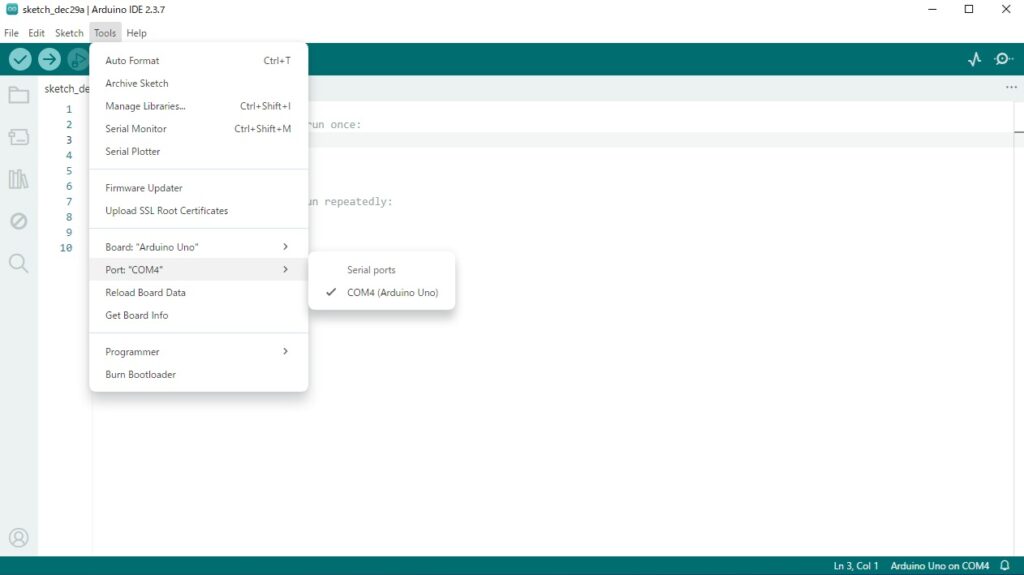Choose Manage Libraries from Tools menu
Viewport: 1024px width, 575px height.
[146, 106]
